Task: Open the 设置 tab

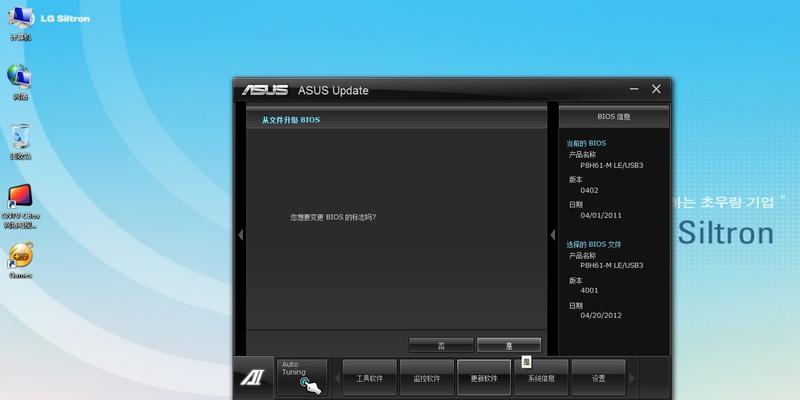Action: click(598, 378)
